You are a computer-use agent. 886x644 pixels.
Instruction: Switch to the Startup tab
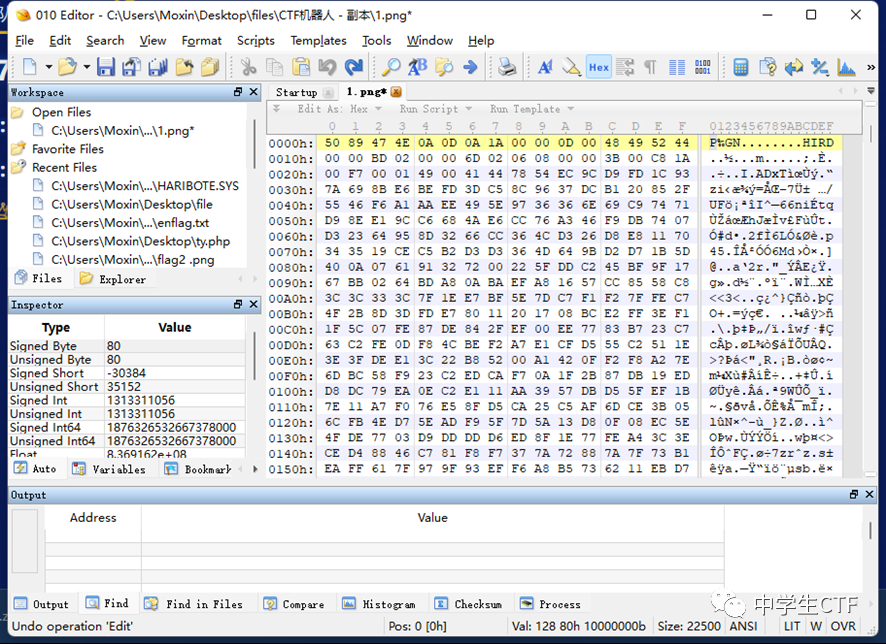tap(297, 92)
